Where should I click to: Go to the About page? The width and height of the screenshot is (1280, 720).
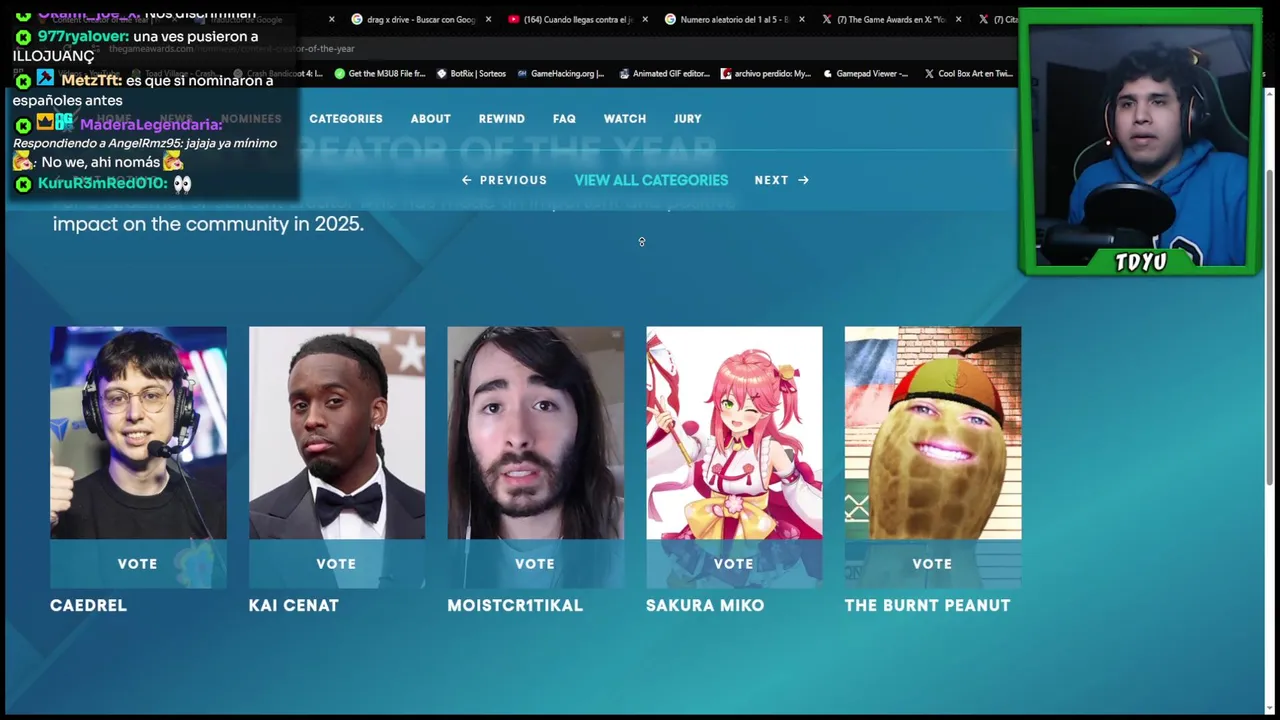[x=431, y=119]
